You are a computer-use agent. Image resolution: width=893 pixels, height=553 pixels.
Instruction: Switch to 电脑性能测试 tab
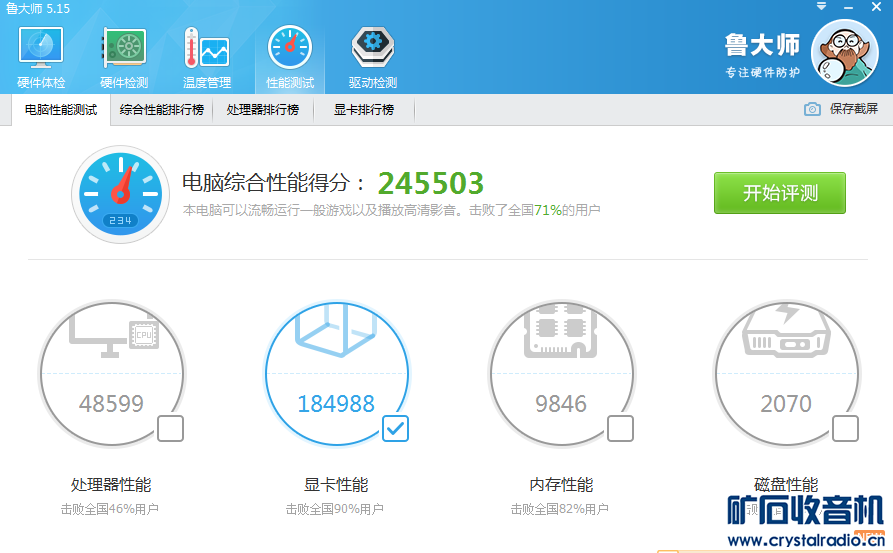point(61,110)
